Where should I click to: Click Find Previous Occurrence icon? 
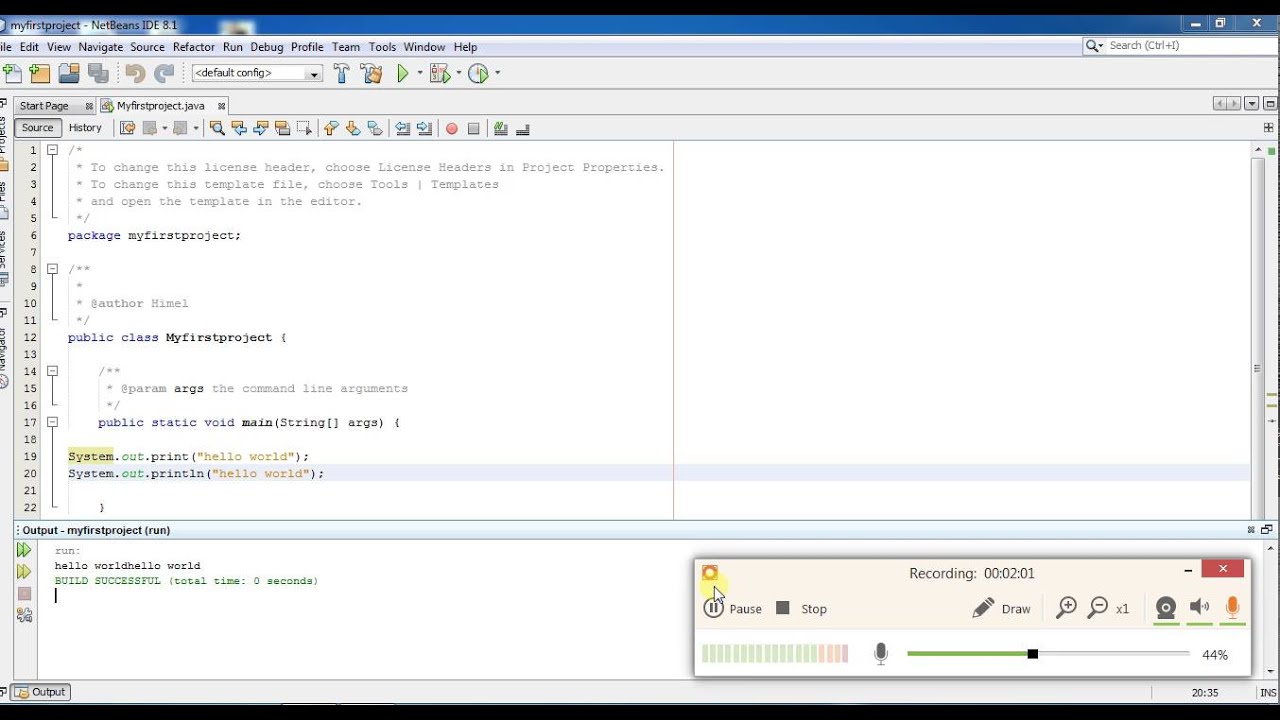239,128
